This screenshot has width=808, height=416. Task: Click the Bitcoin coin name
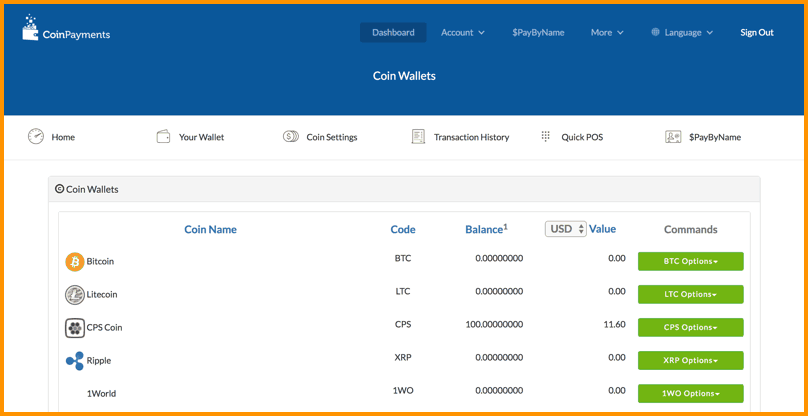tap(100, 262)
